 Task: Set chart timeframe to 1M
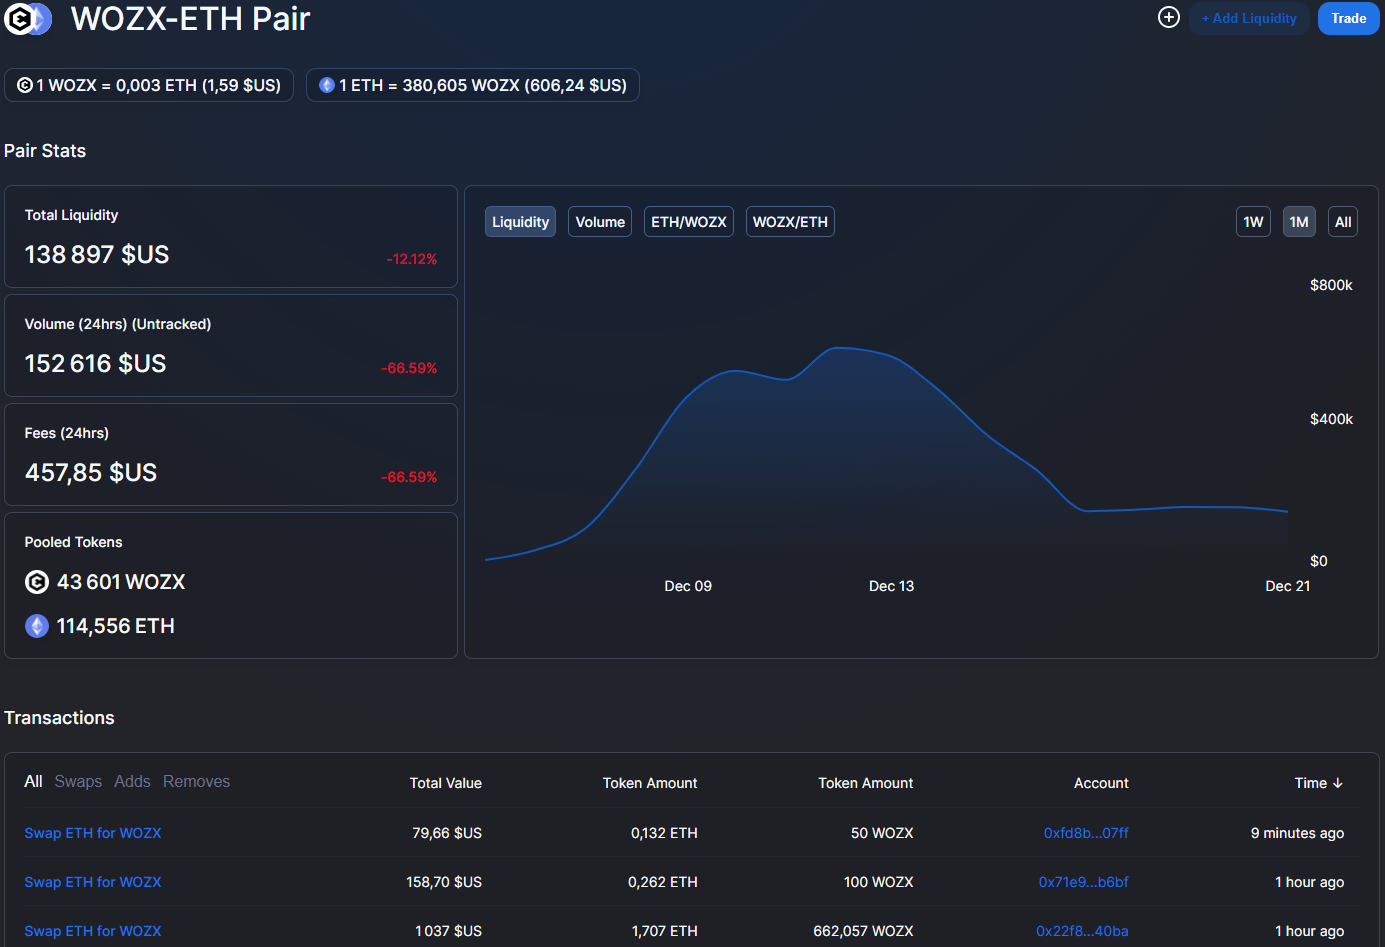click(1299, 222)
